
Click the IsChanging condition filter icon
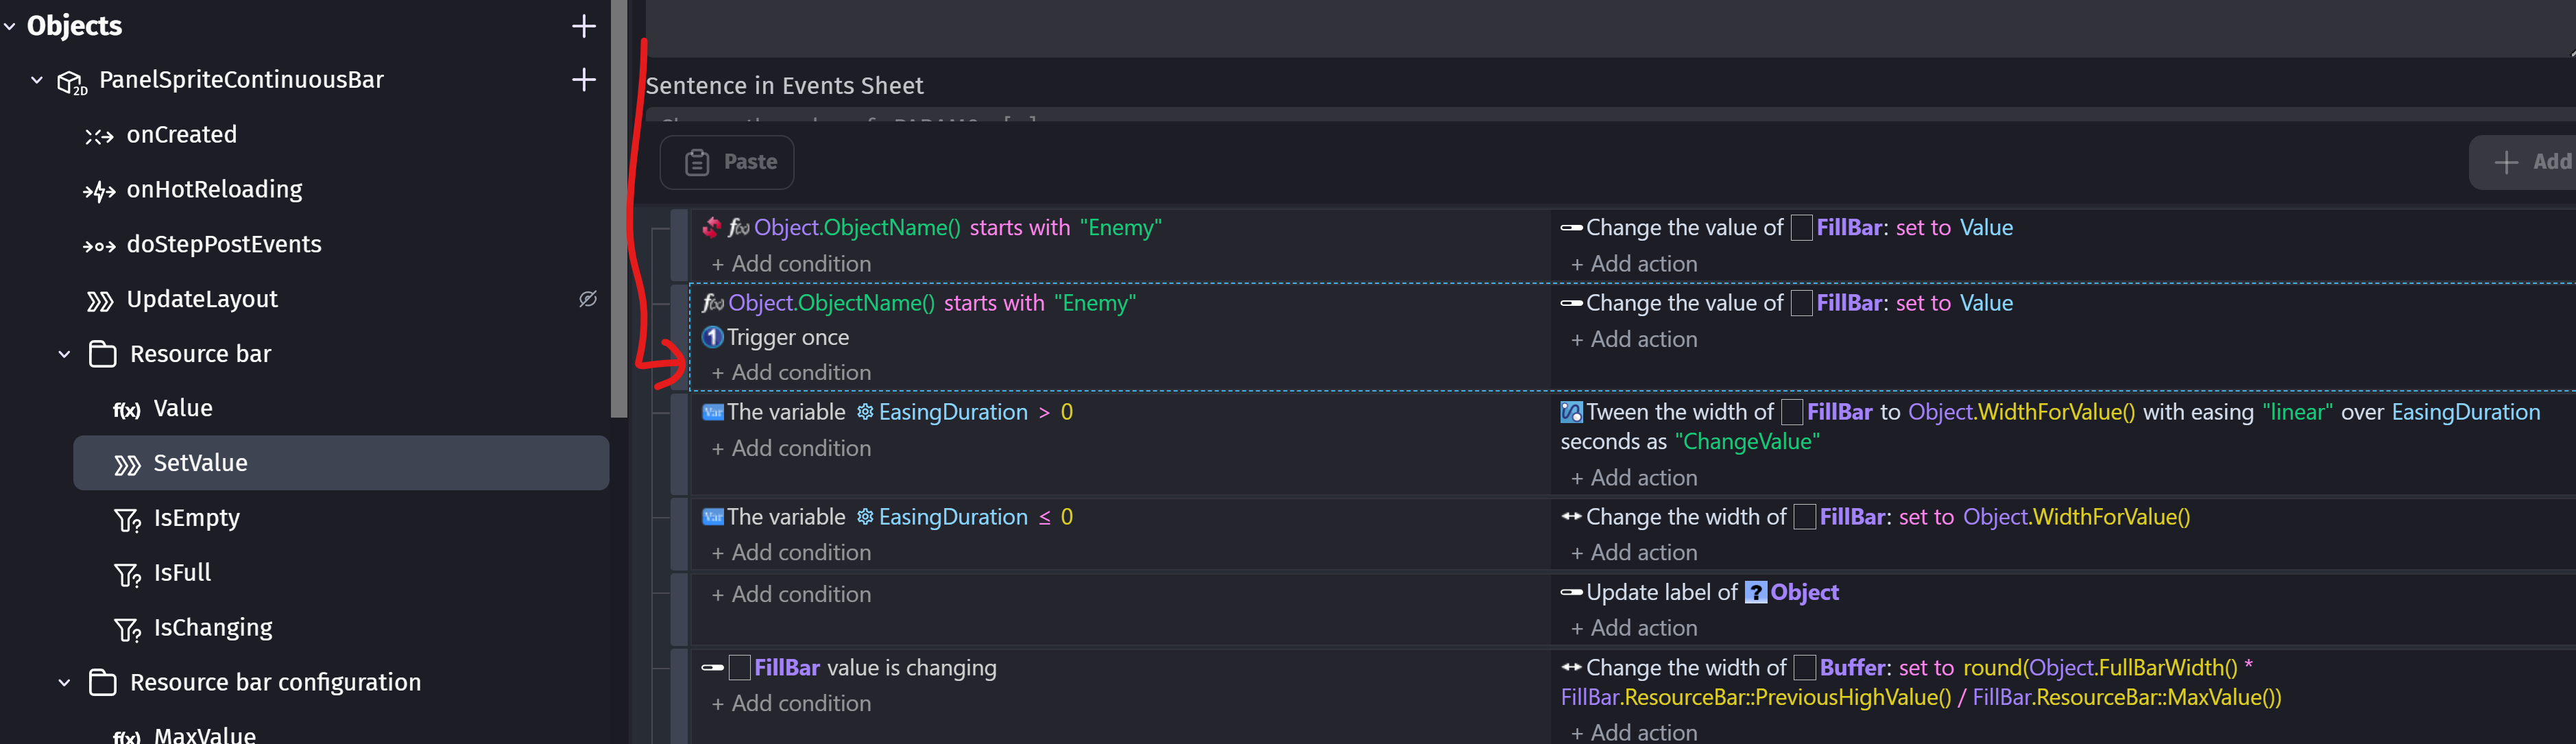click(127, 630)
